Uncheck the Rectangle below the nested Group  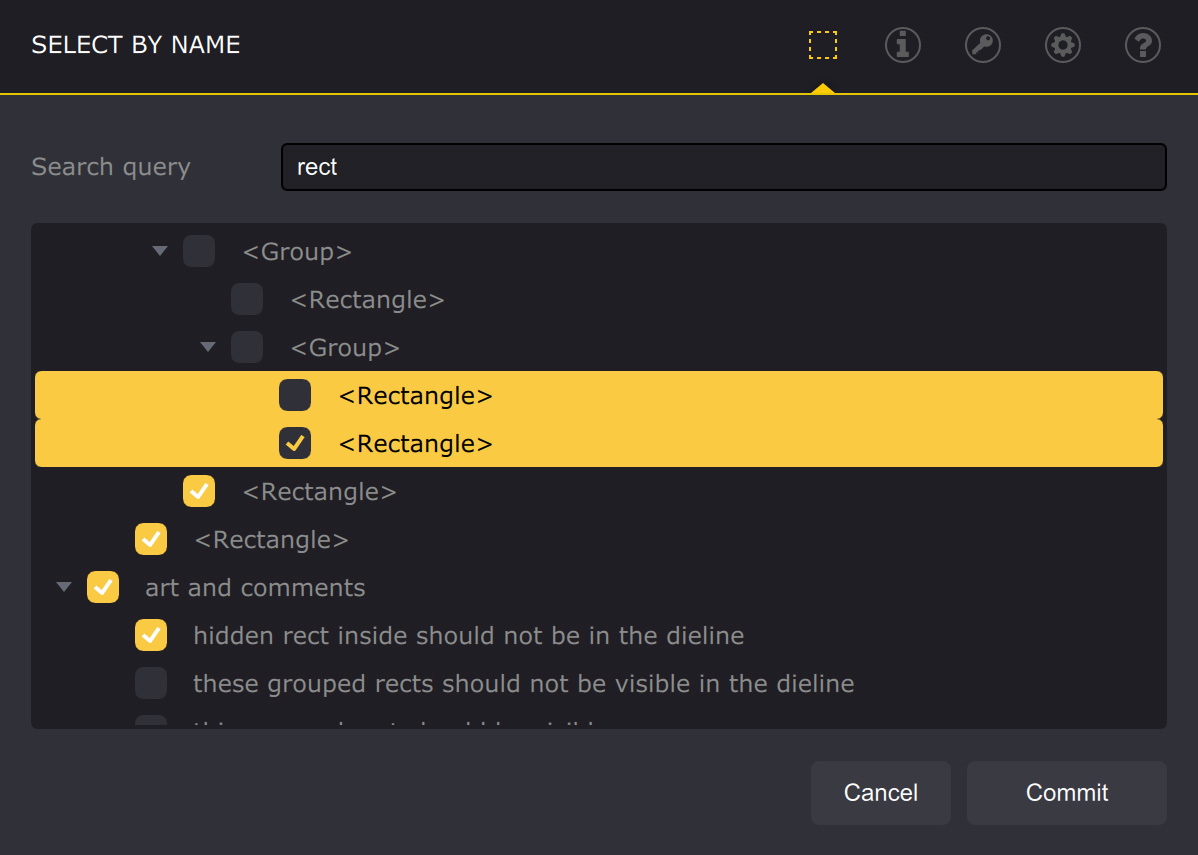click(x=199, y=491)
